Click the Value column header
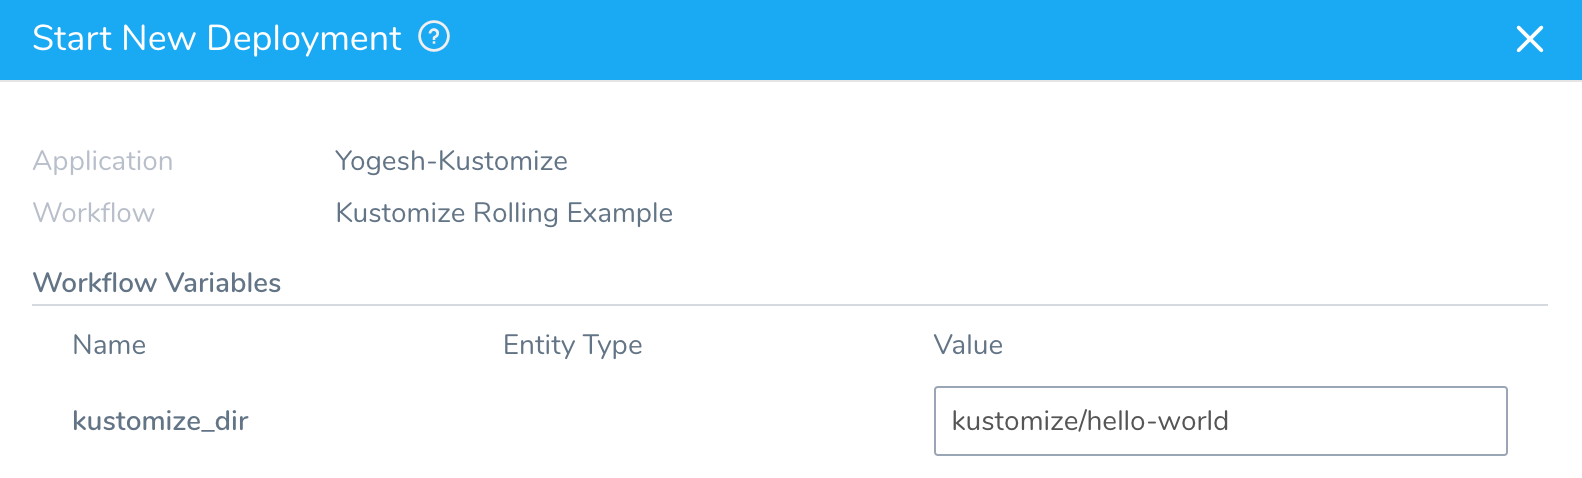Screen dimensions: 1582x478 tap(968, 345)
